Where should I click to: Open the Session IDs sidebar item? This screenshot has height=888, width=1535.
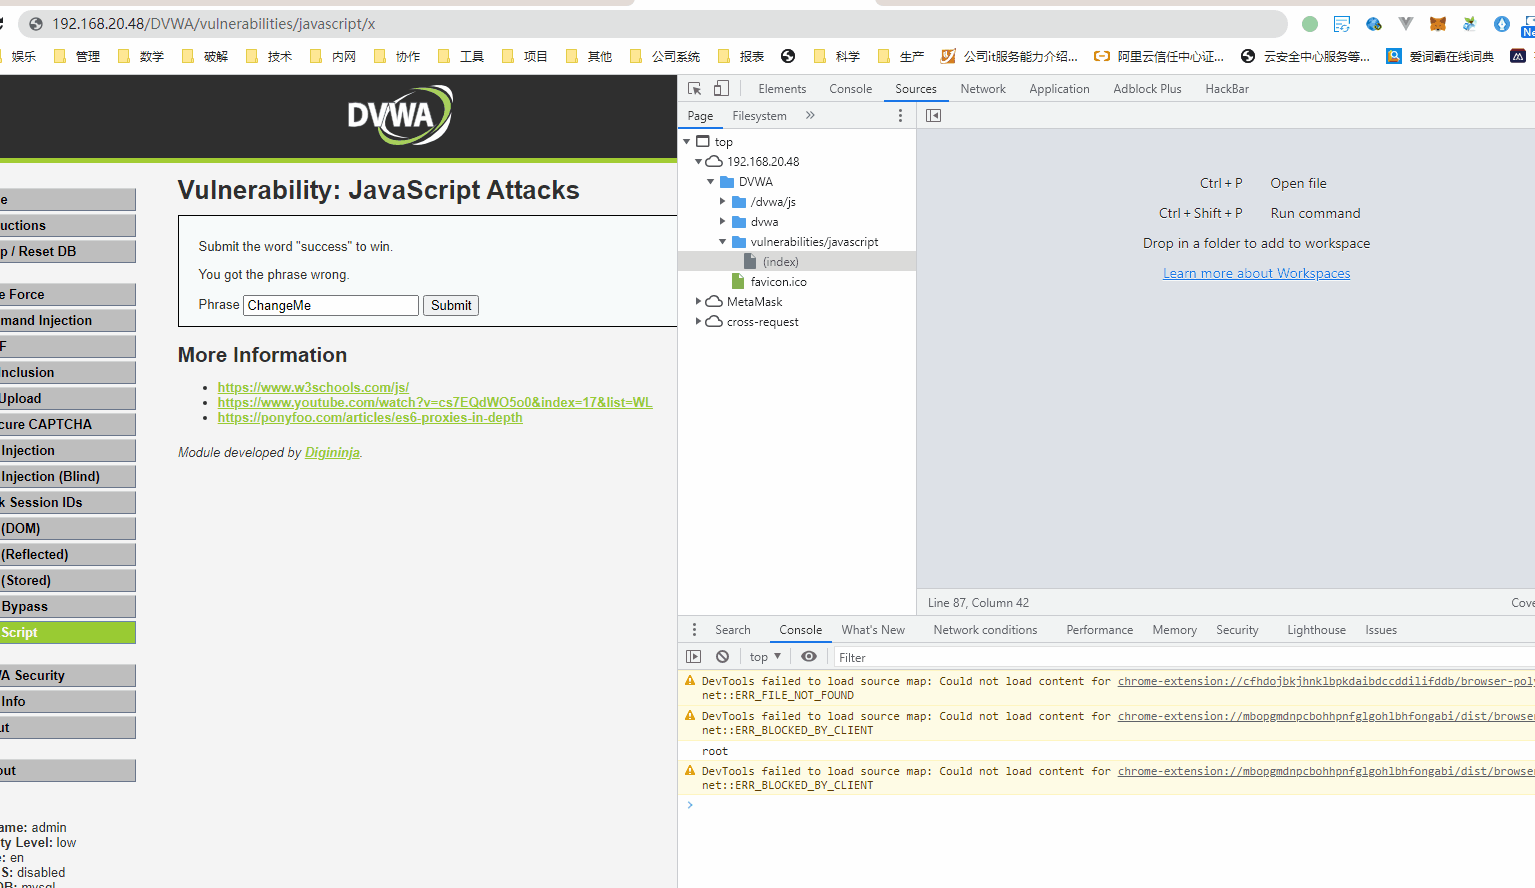(67, 503)
